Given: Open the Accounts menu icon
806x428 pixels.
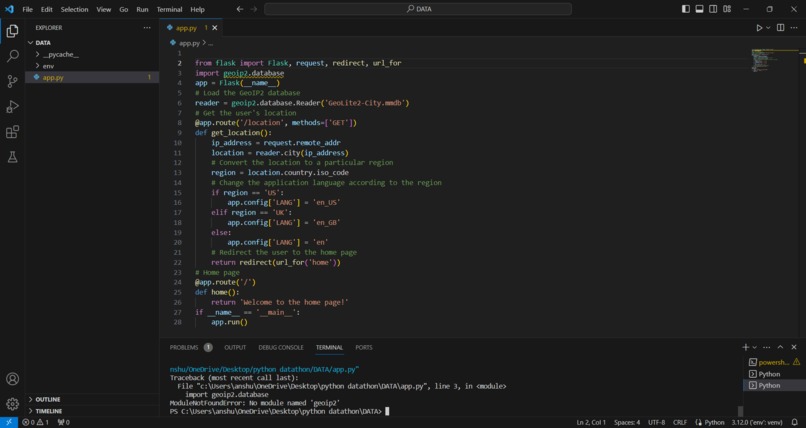Looking at the screenshot, I should [12, 379].
